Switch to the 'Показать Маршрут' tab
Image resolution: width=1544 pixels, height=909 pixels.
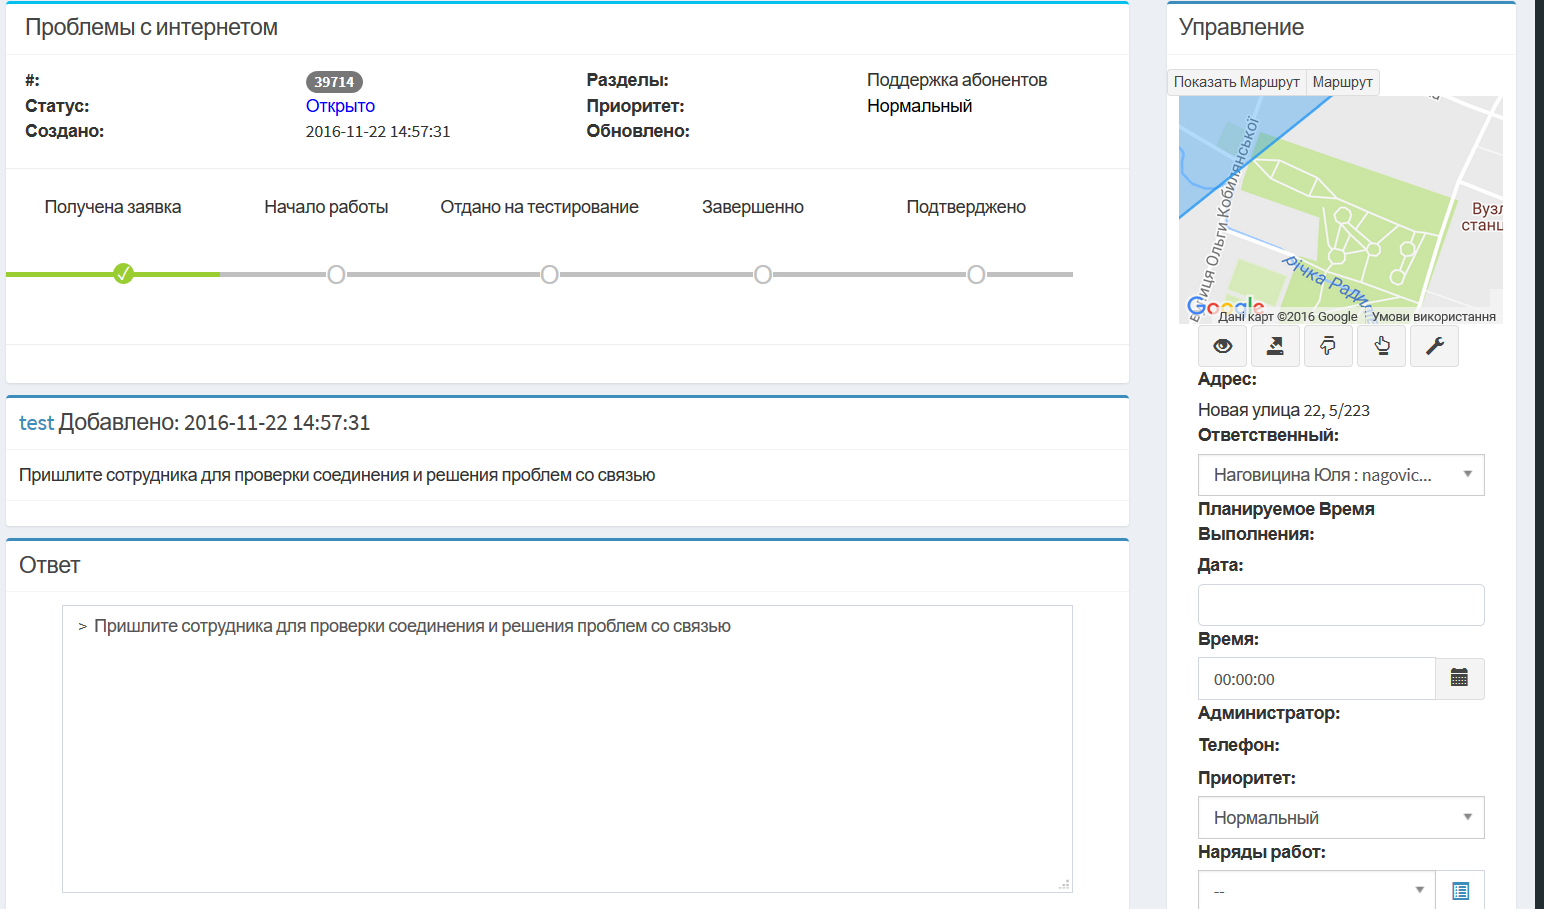click(x=1236, y=82)
